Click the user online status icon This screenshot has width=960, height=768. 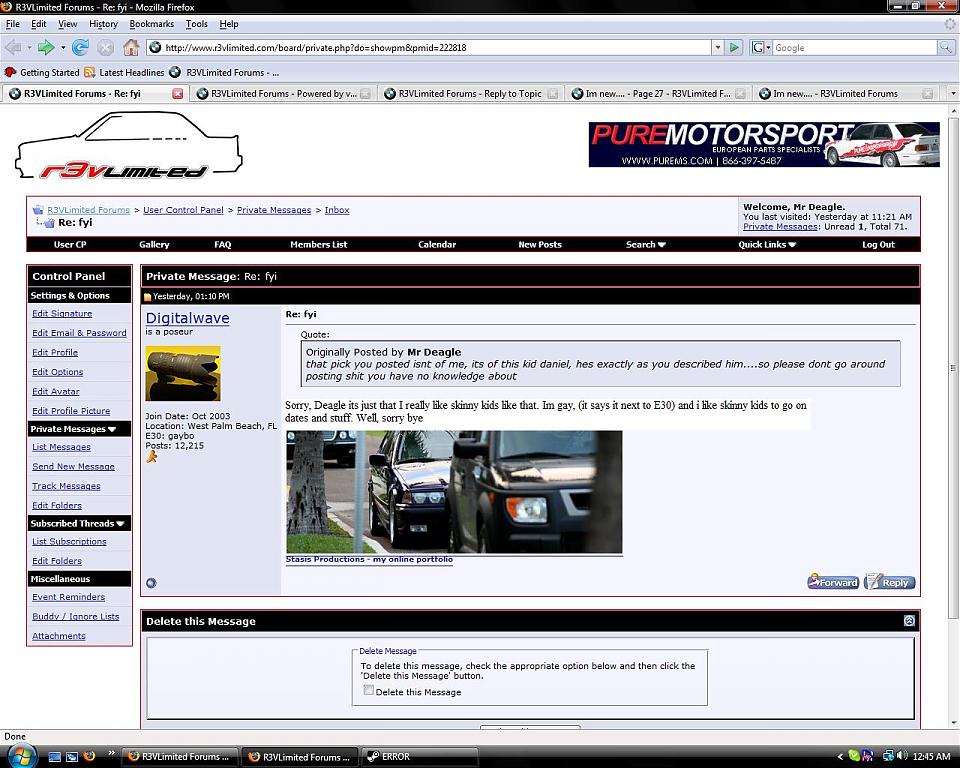151,583
